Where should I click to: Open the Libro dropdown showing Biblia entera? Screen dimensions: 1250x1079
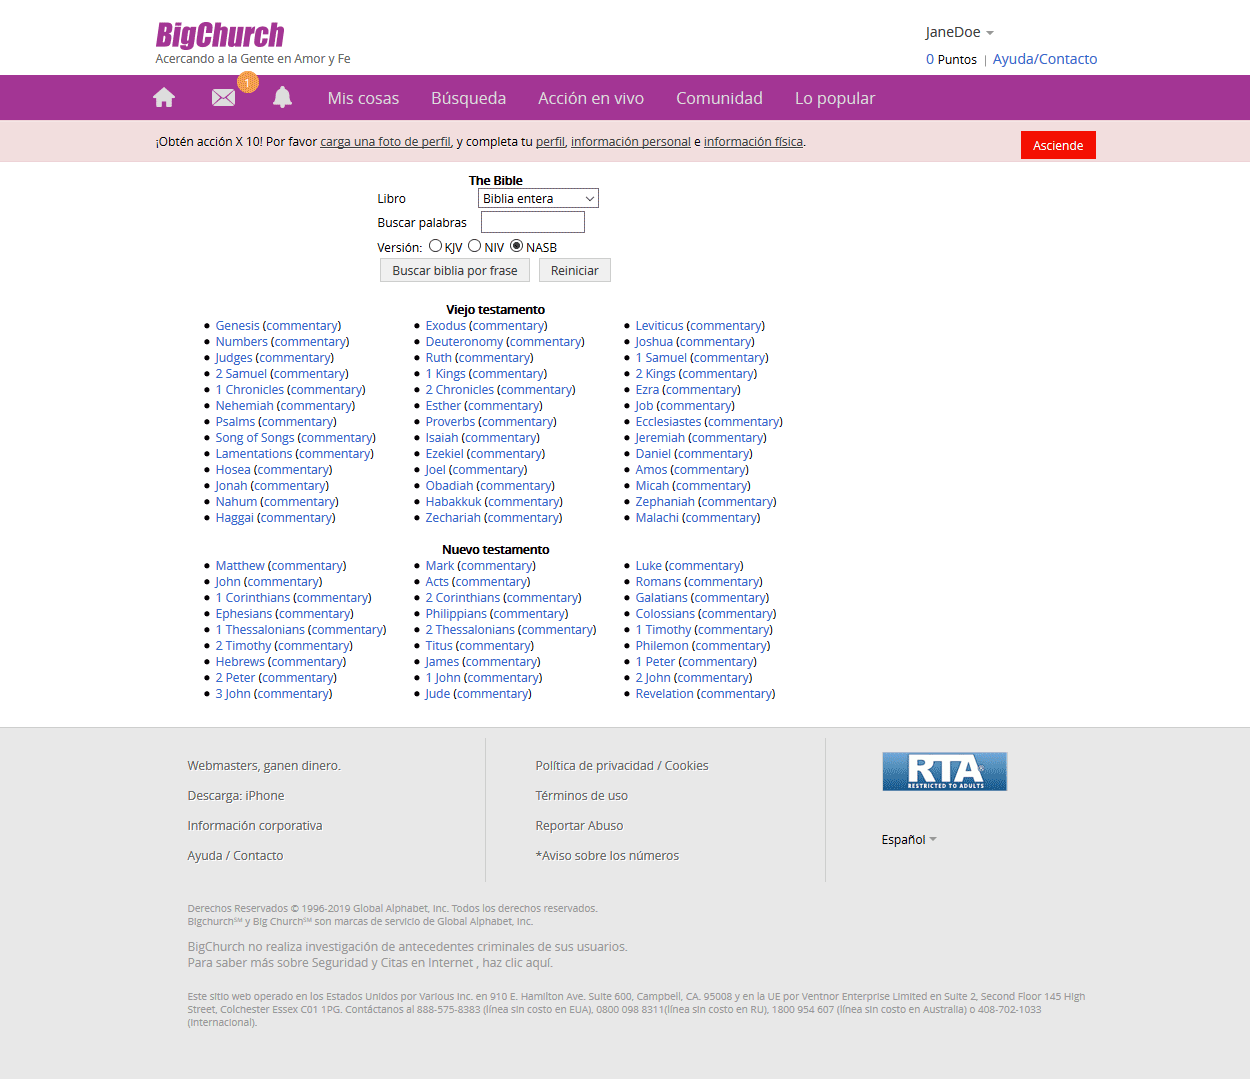[x=538, y=199]
